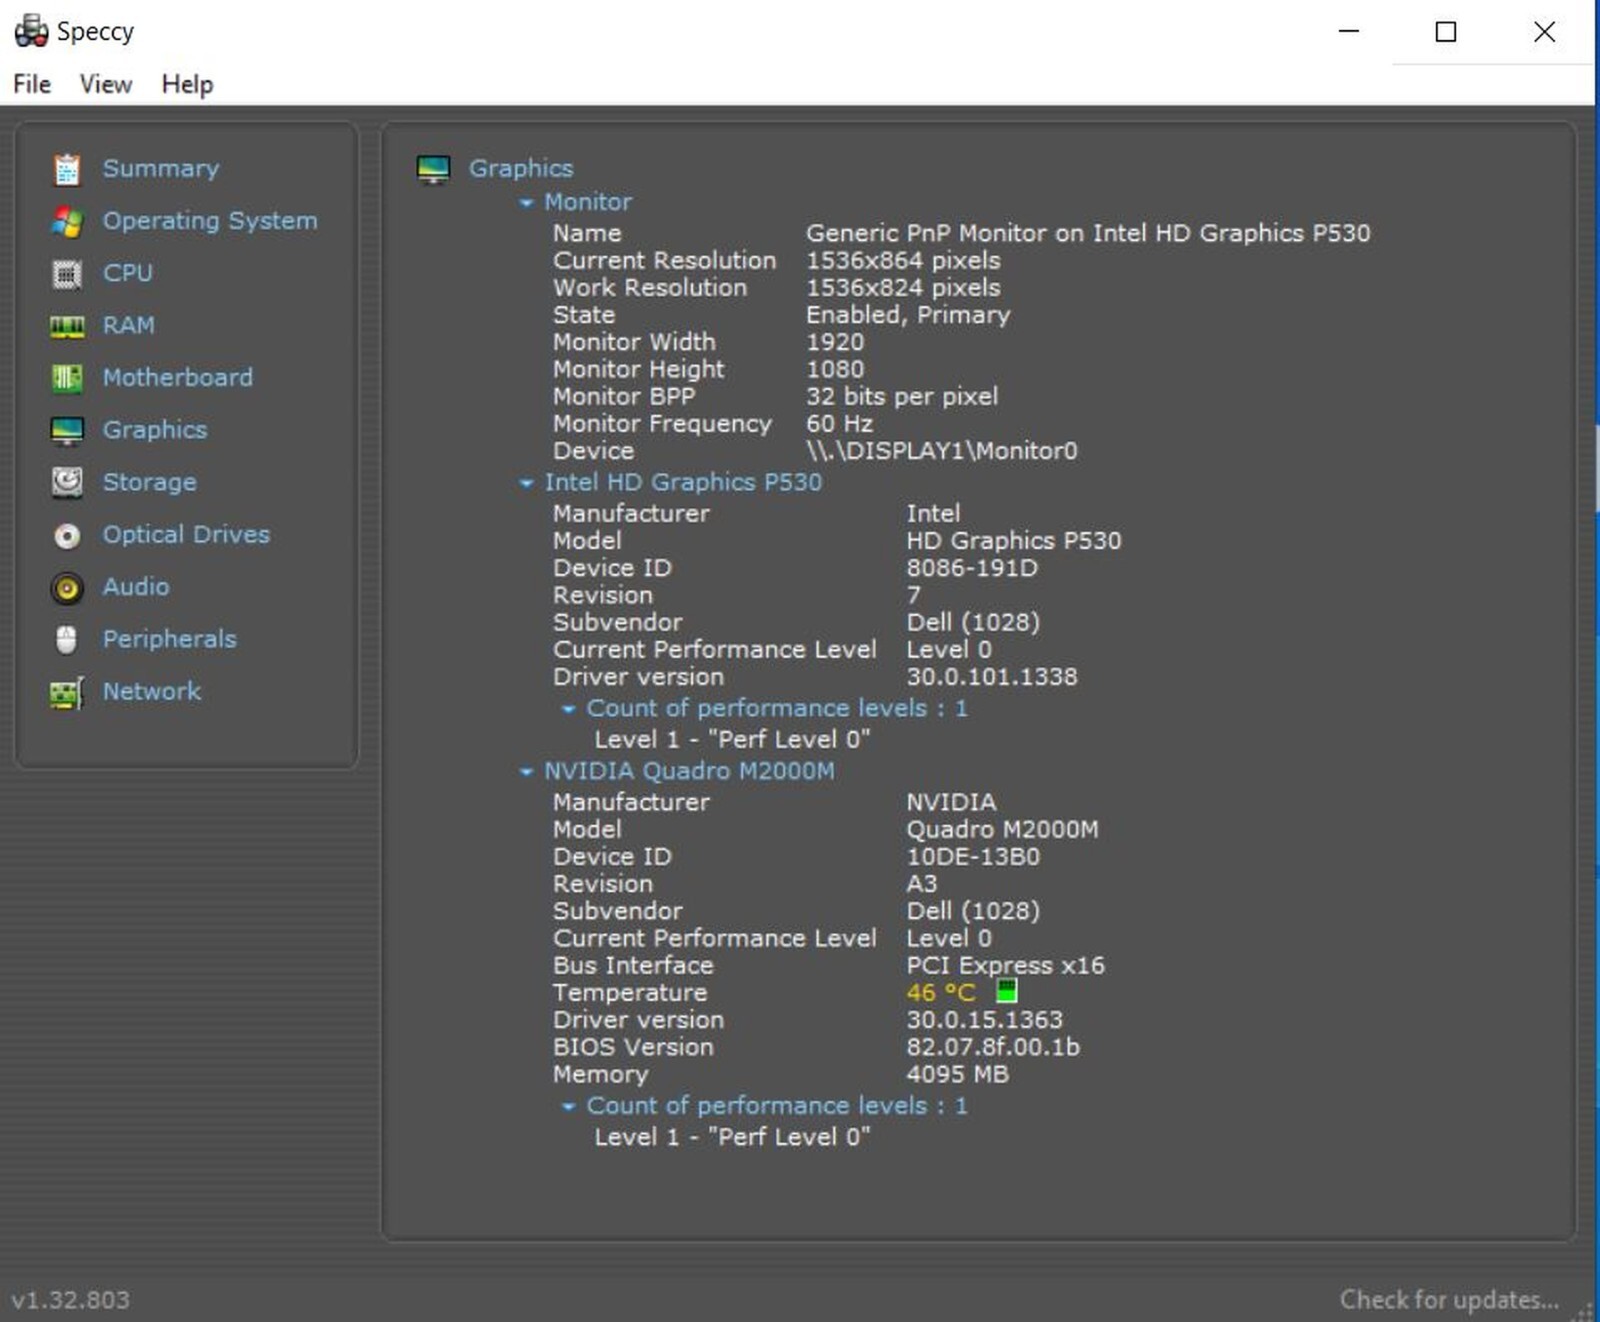The height and width of the screenshot is (1322, 1600).
Task: Select the Enabled, Primary state value
Action: click(908, 315)
